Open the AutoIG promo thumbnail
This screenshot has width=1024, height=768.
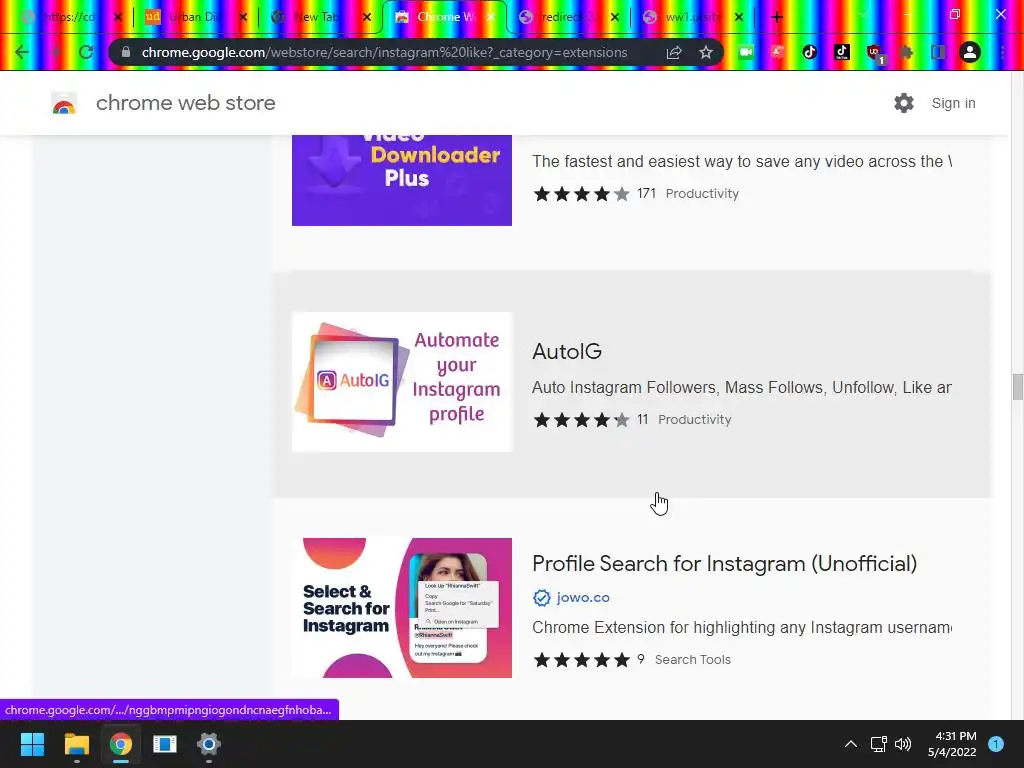click(x=402, y=382)
